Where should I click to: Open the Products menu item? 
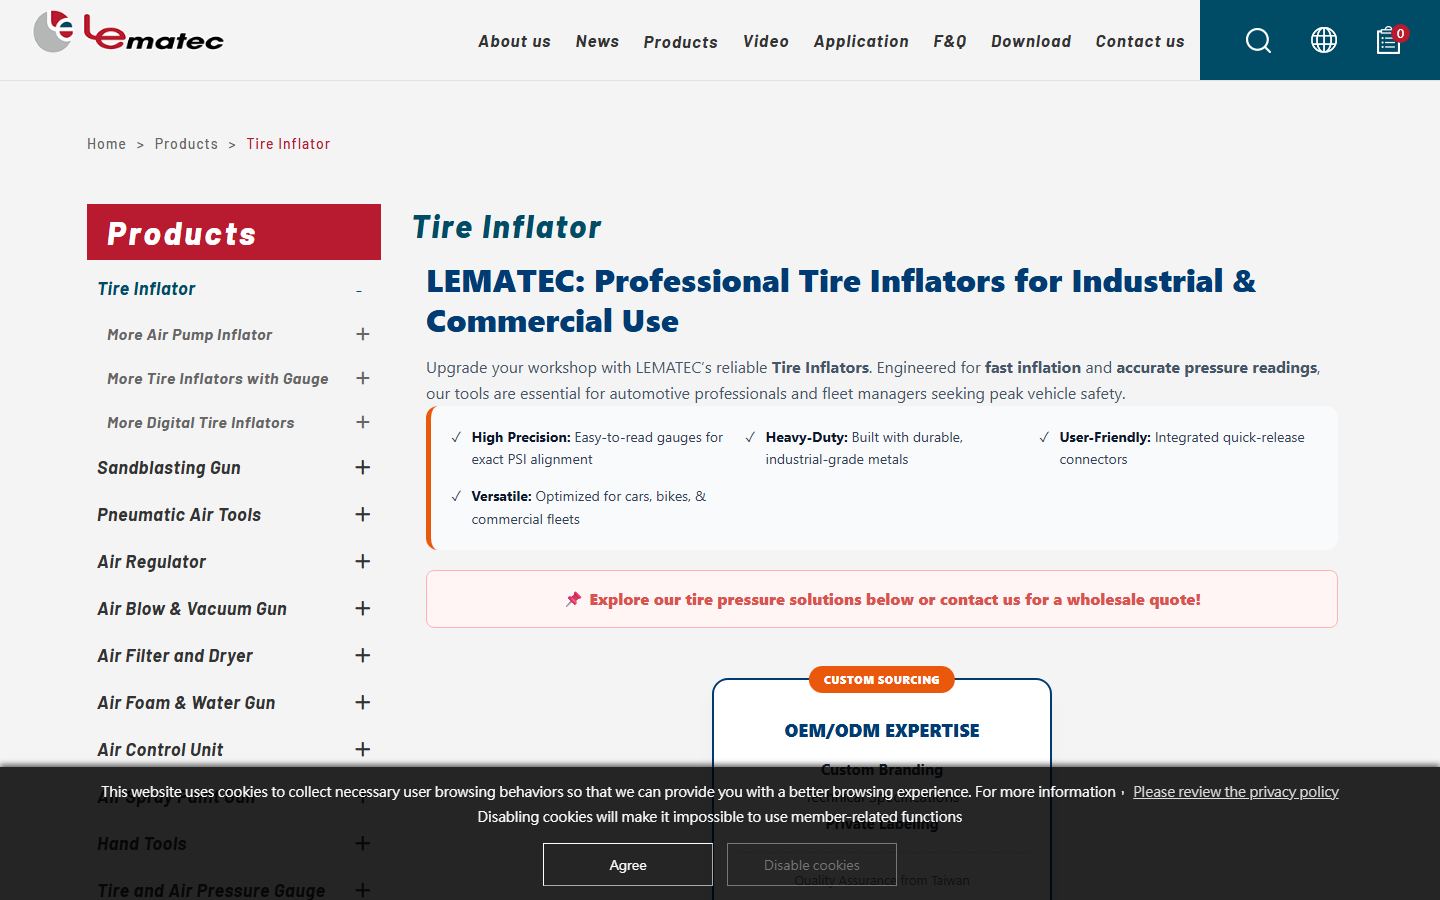[x=680, y=42]
